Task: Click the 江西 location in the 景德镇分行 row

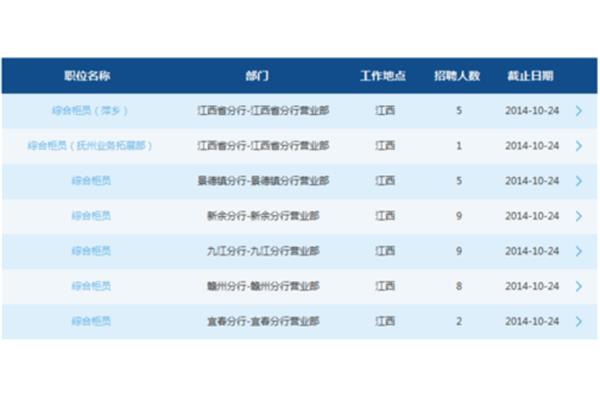Action: (x=385, y=181)
